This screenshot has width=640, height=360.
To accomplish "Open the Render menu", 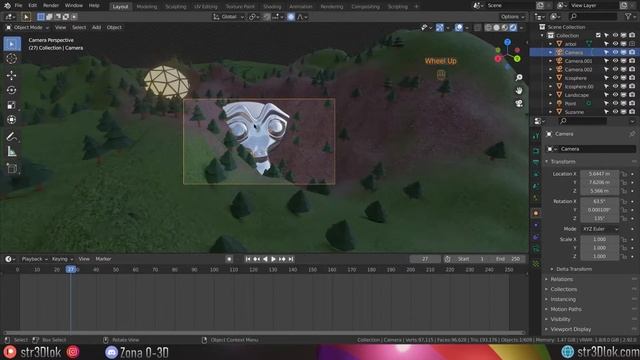I will point(51,6).
